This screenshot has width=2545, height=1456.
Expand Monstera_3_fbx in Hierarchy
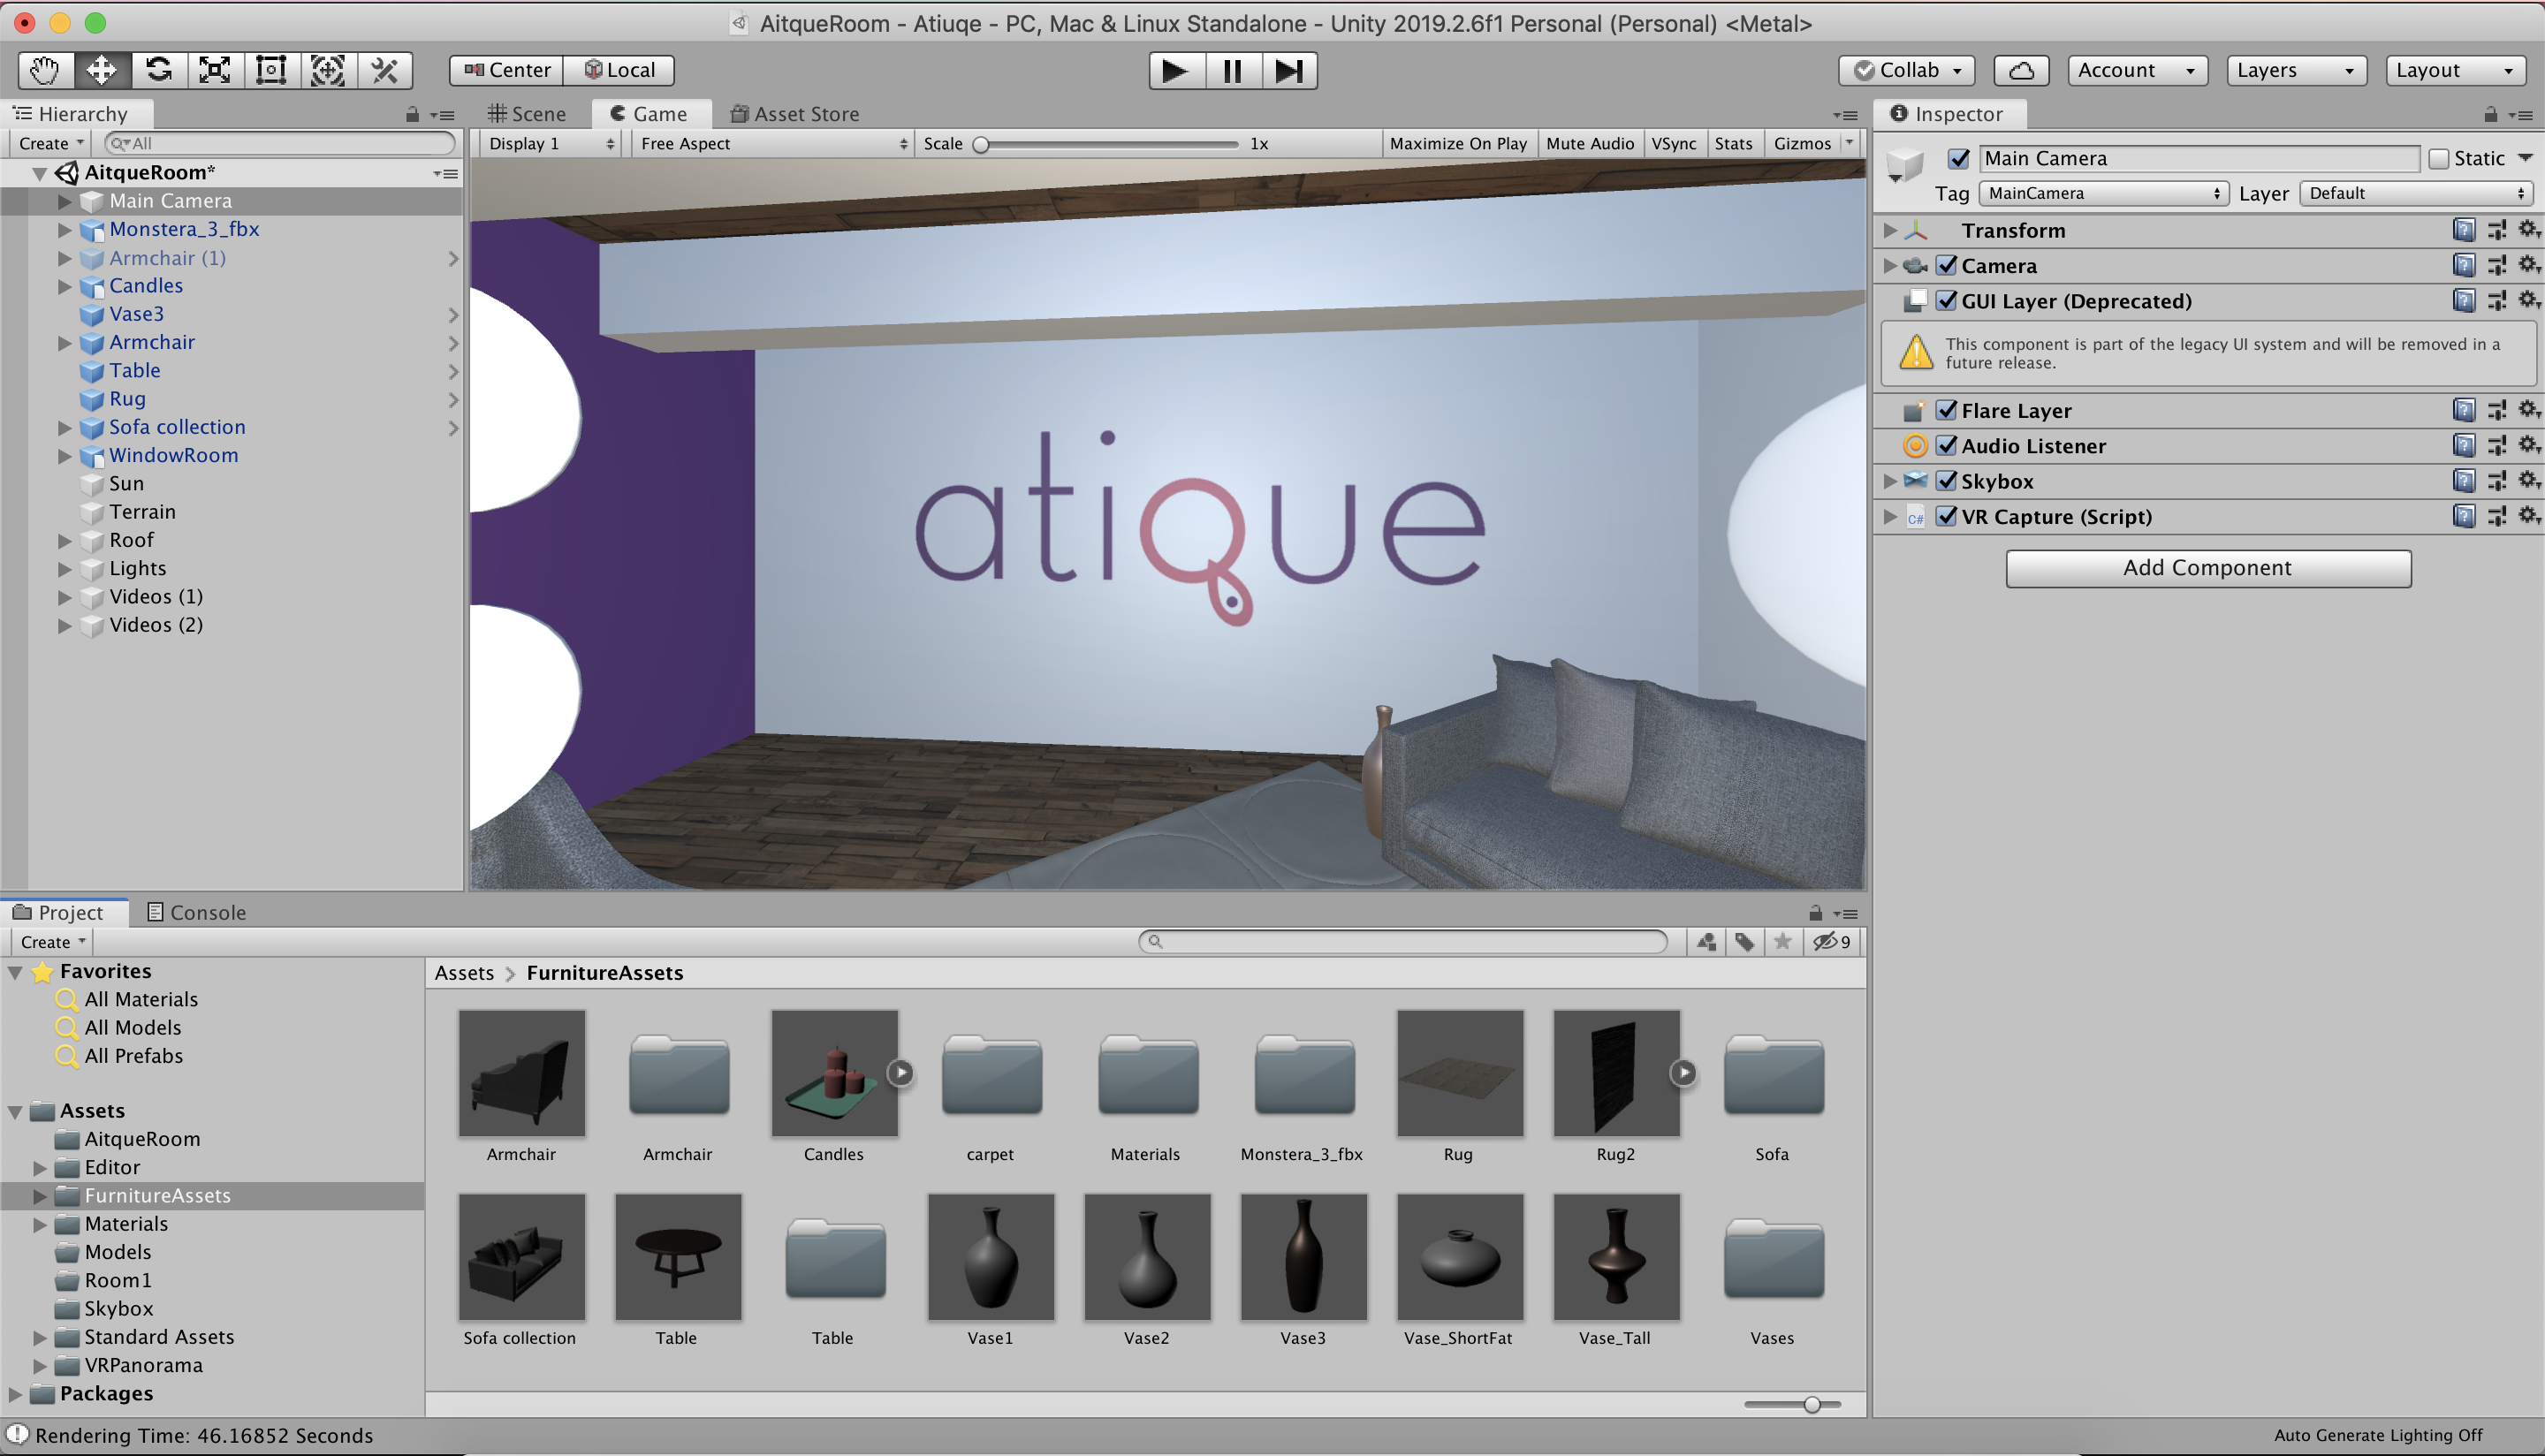tap(64, 230)
